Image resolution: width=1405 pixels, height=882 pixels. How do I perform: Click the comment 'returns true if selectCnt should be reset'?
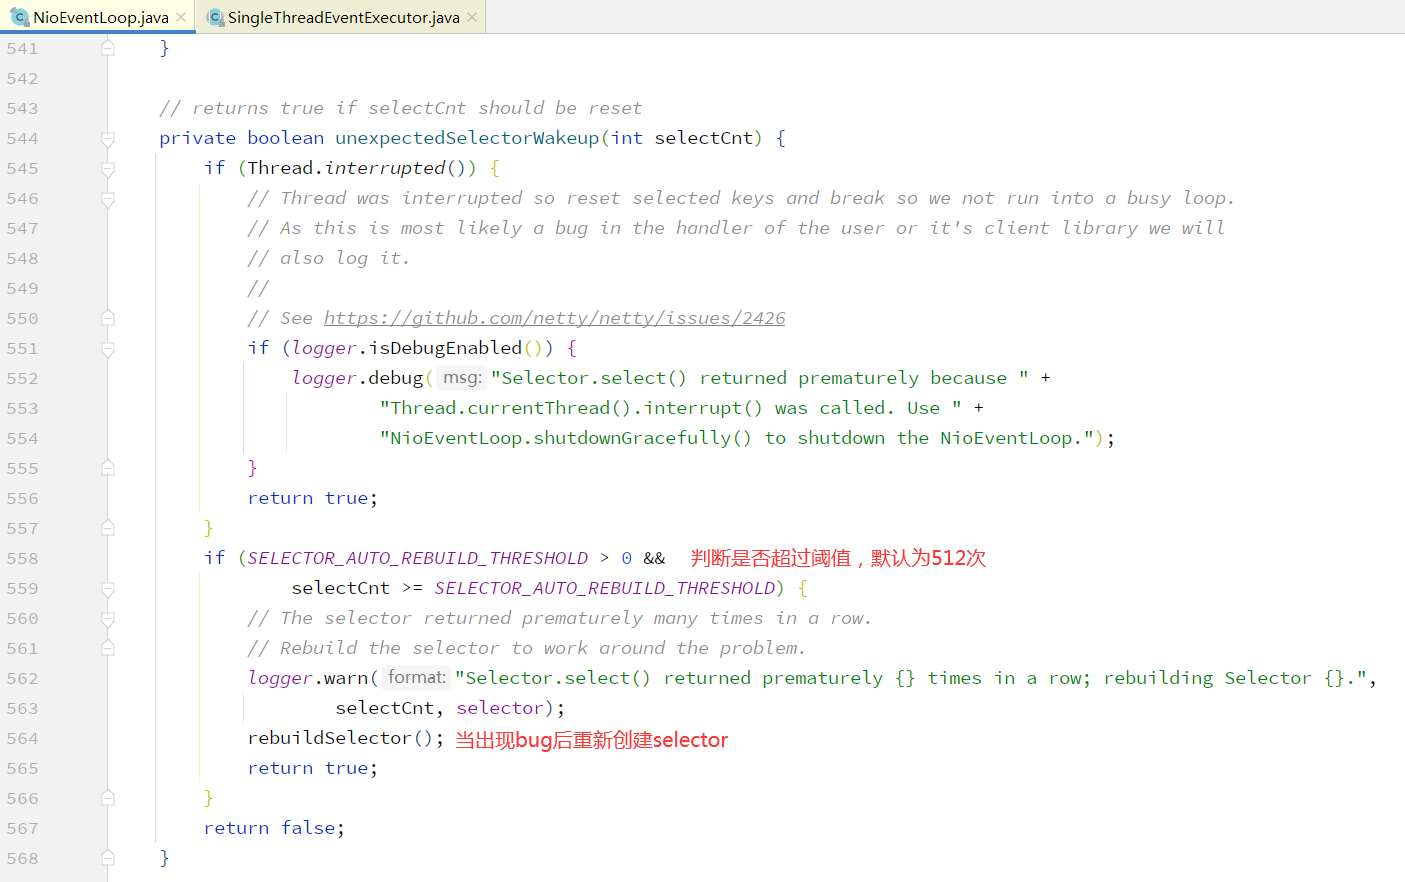coord(400,108)
